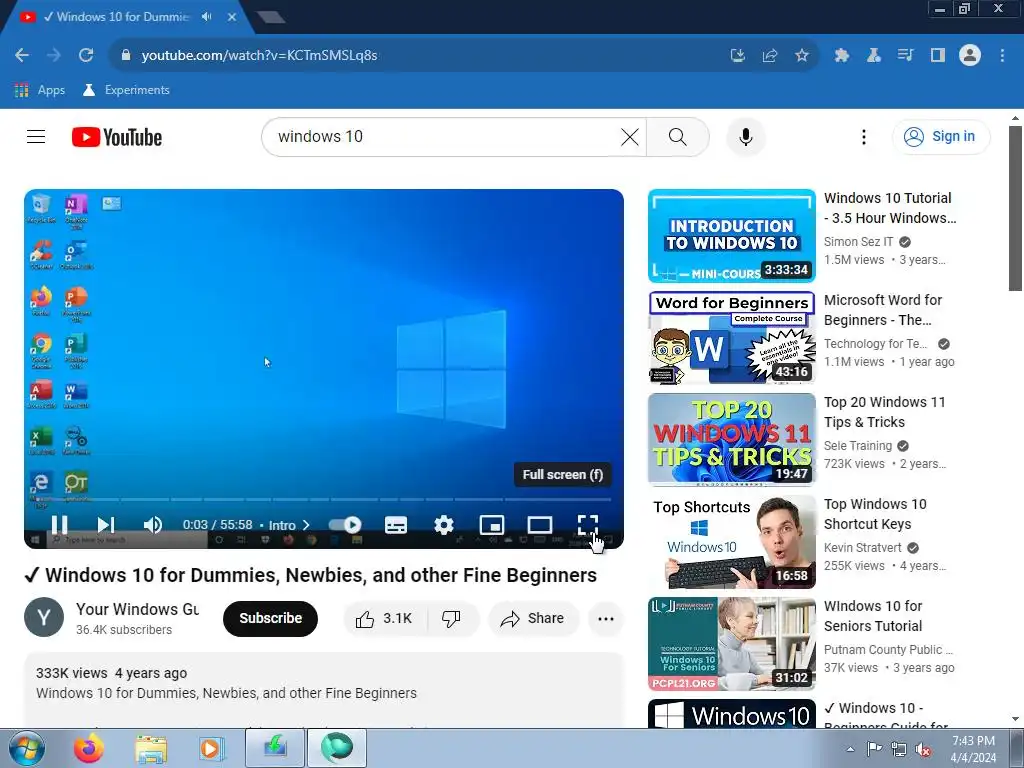Share this video
Screen dimensions: 1024x768
(533, 618)
